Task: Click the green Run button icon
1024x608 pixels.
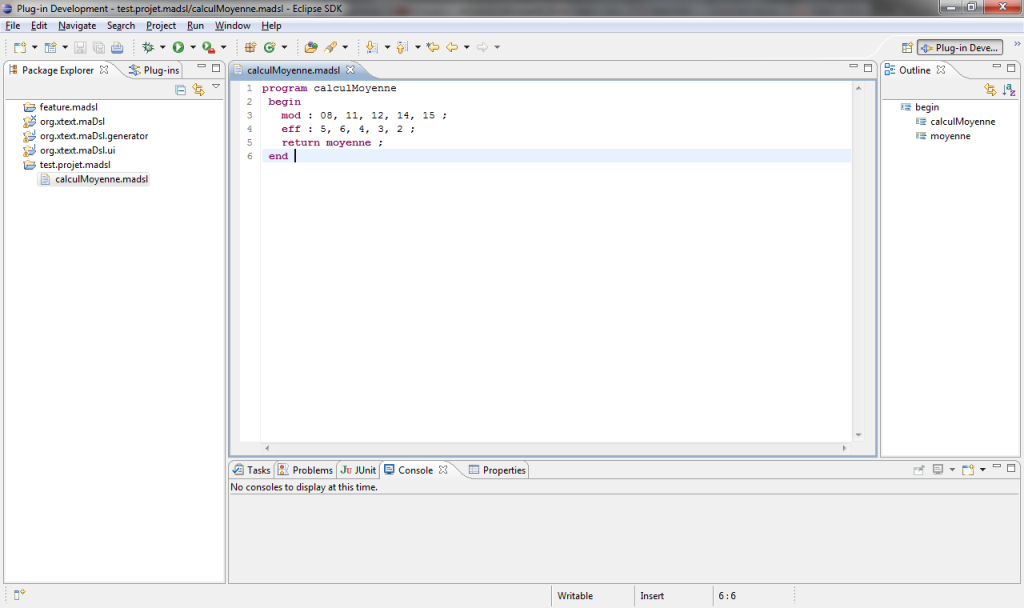Action: point(178,47)
